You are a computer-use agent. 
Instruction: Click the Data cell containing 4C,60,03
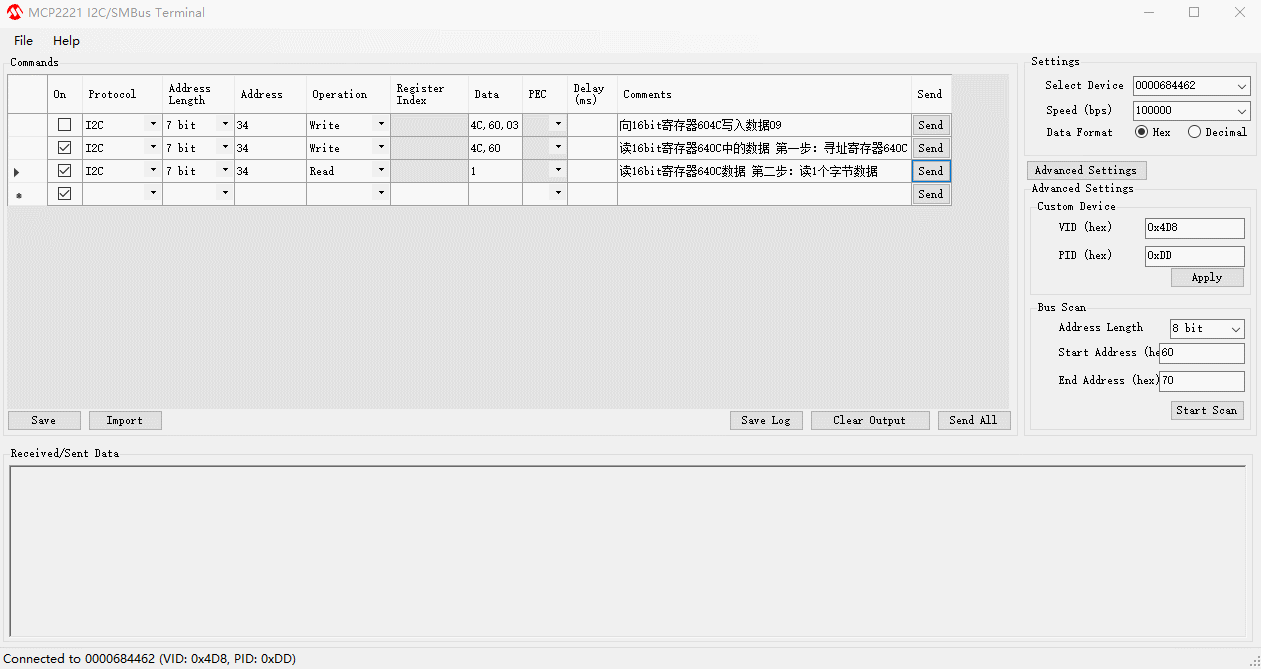click(495, 125)
